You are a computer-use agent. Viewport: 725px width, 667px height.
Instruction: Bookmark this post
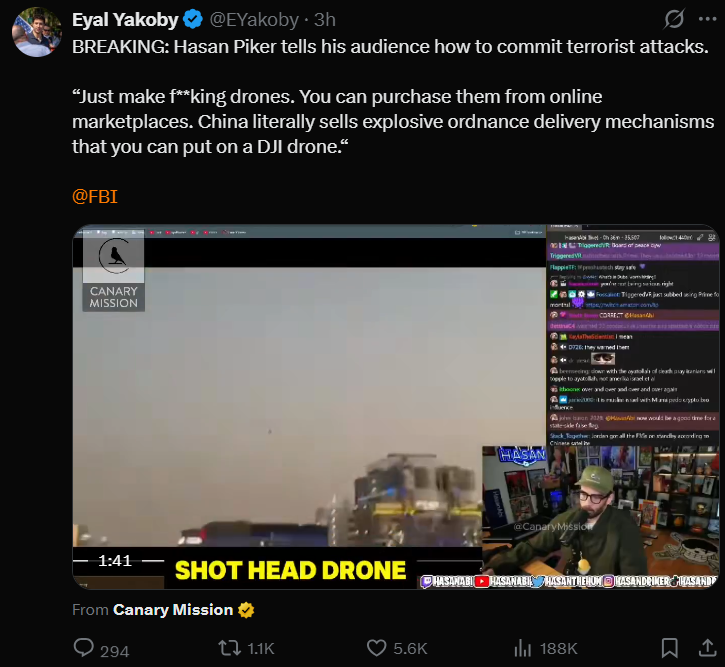[670, 648]
